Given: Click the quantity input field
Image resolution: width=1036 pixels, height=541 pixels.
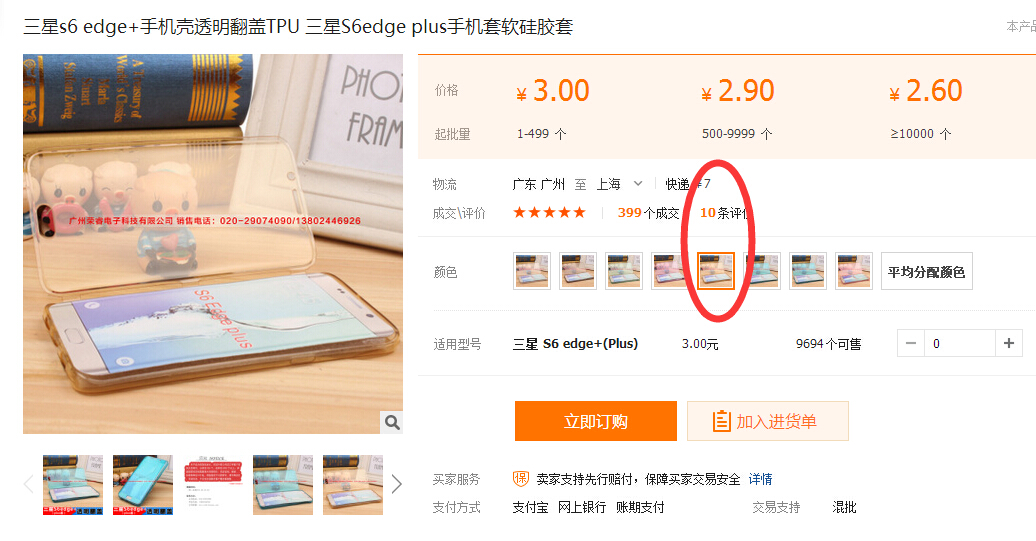Looking at the screenshot, I should tap(960, 343).
